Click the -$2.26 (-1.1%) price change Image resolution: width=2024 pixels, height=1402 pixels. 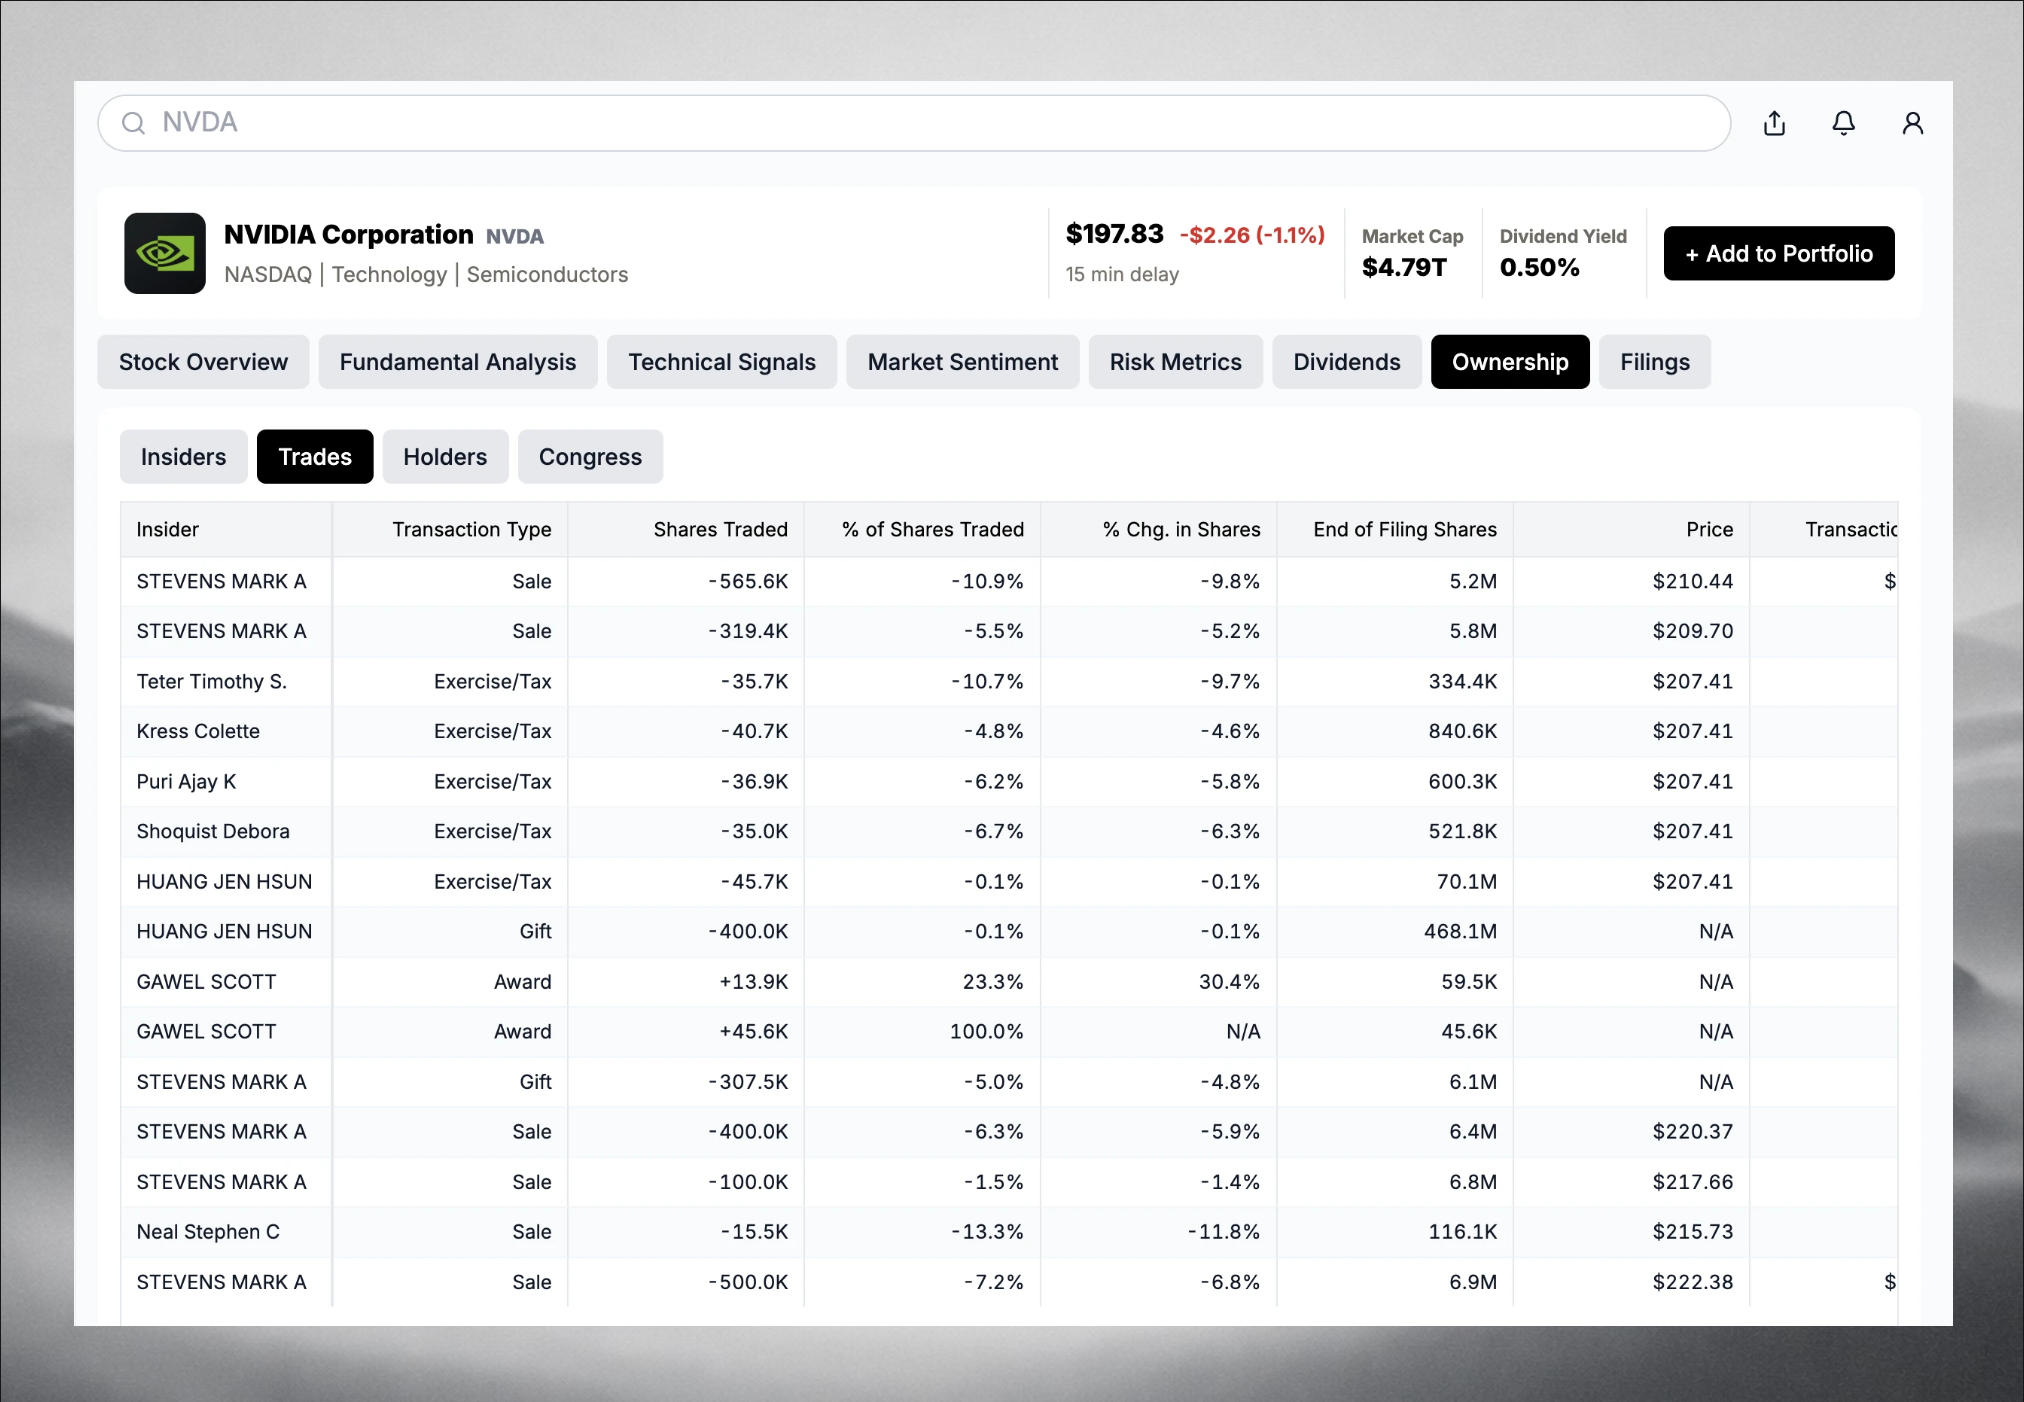click(x=1252, y=235)
